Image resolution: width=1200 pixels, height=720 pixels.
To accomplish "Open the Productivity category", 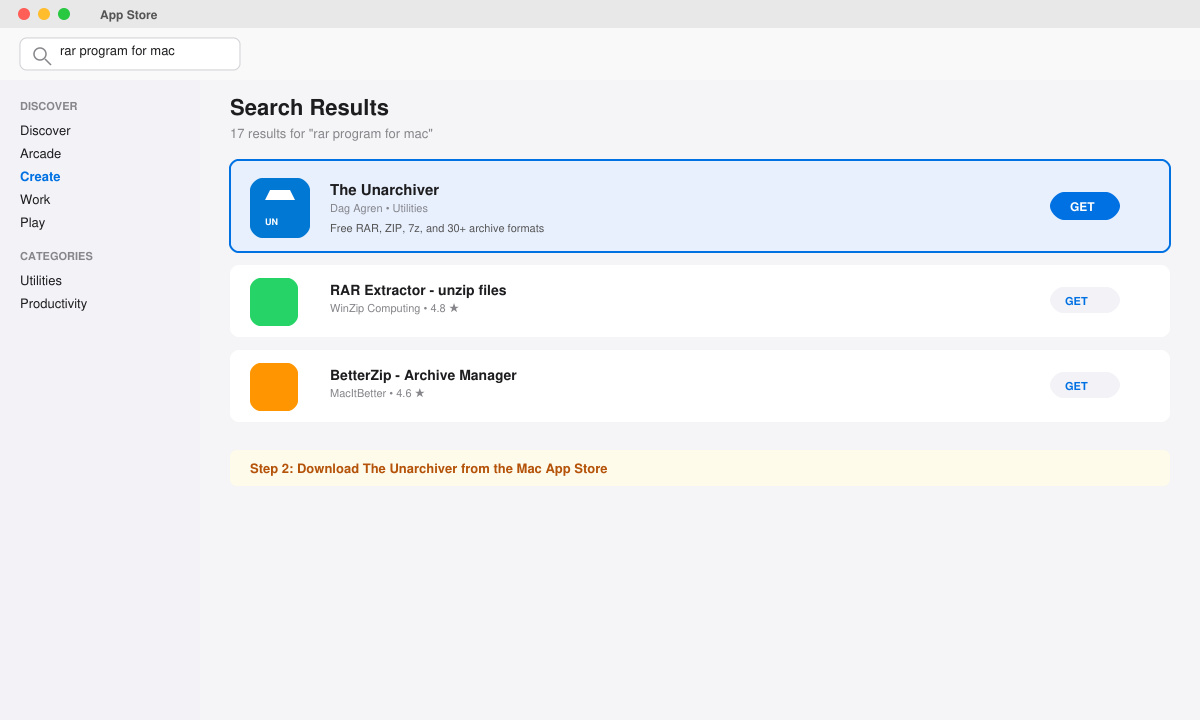I will [x=54, y=304].
